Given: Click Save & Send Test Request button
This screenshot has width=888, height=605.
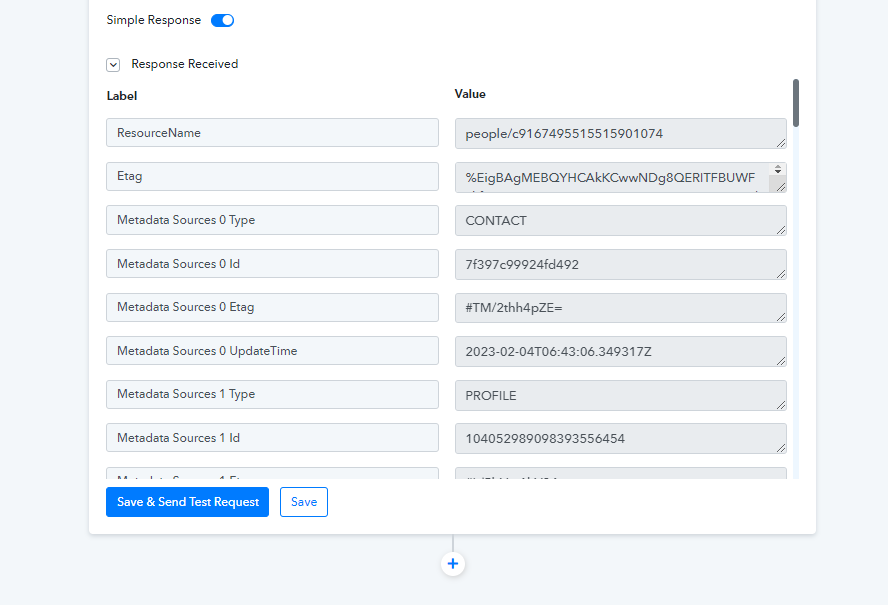Looking at the screenshot, I should pos(187,502).
